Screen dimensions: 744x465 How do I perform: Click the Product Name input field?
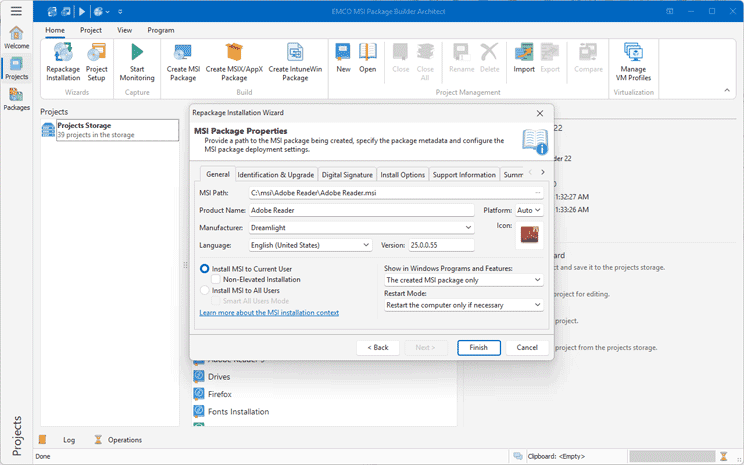361,211
